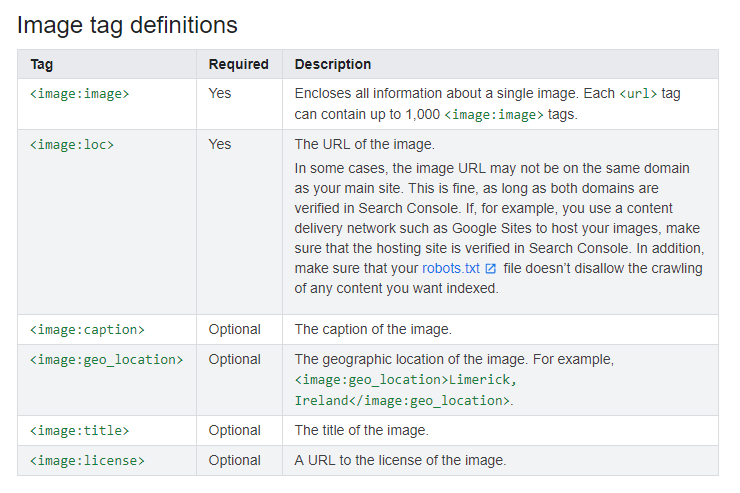Click the external-link icon beside robots.txt

coord(491,268)
